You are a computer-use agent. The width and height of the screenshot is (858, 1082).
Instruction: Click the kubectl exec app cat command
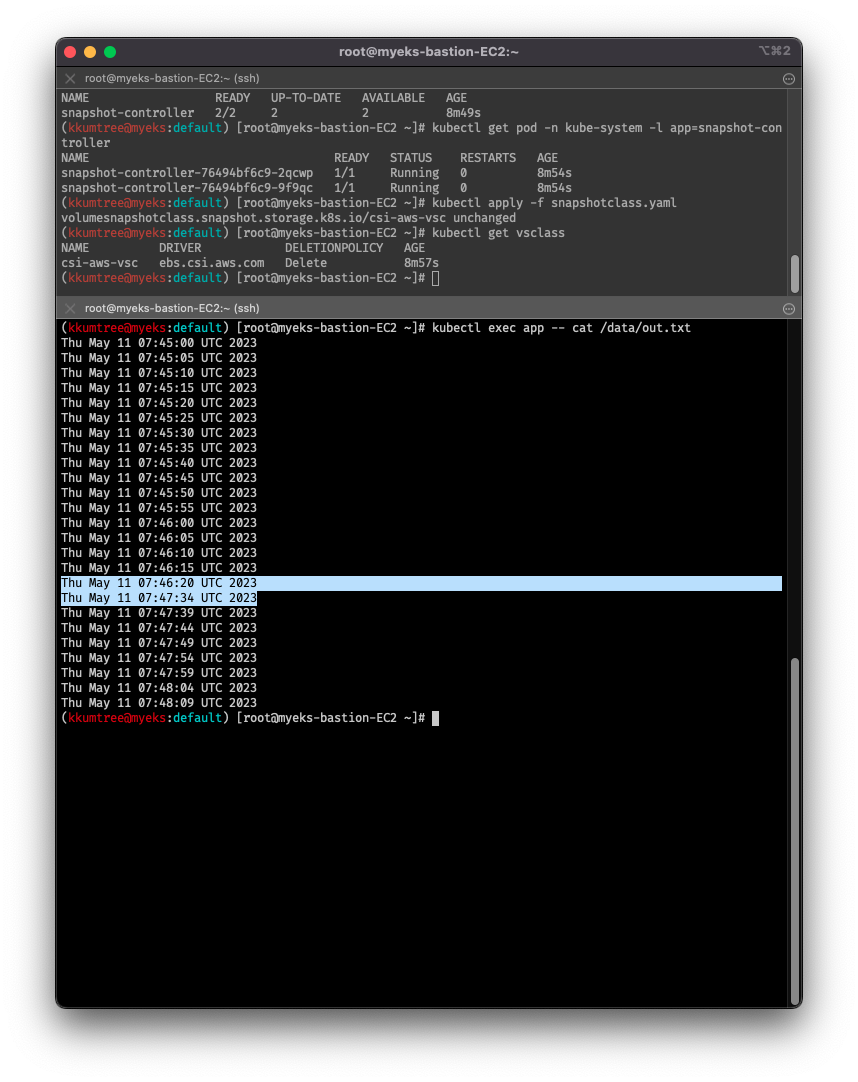coord(561,328)
